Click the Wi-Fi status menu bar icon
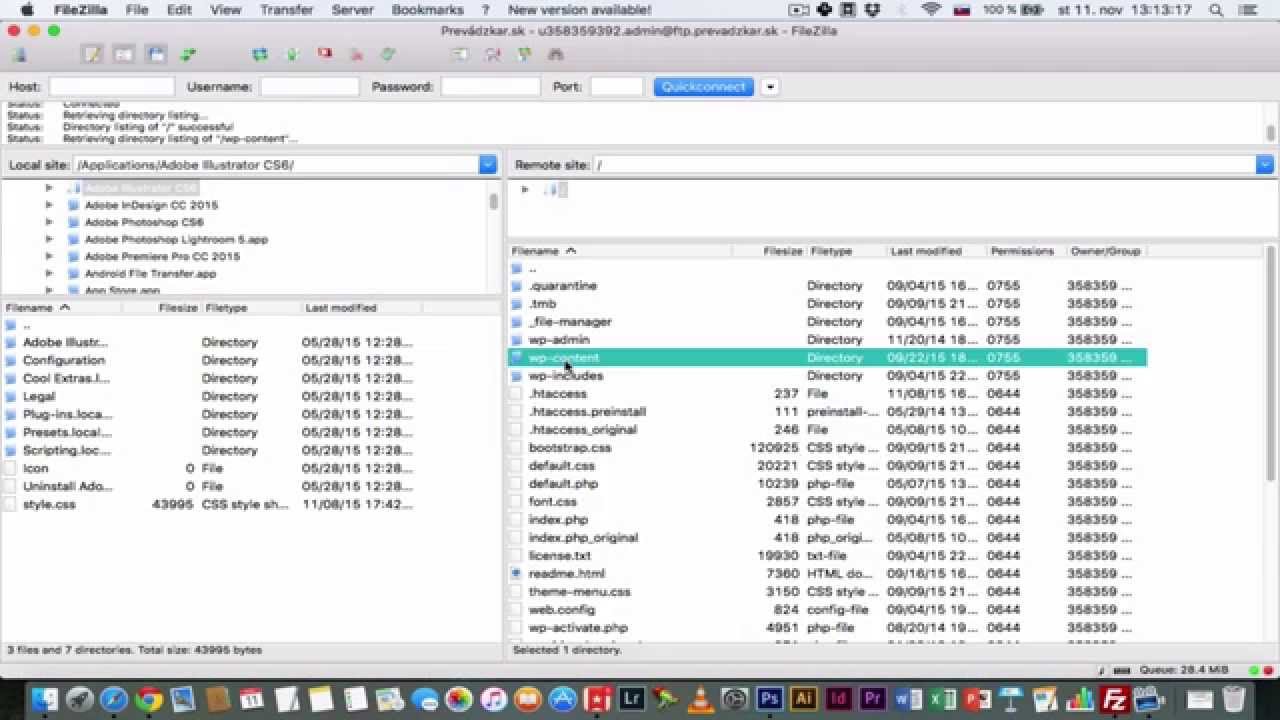1280x720 pixels. [x=931, y=10]
